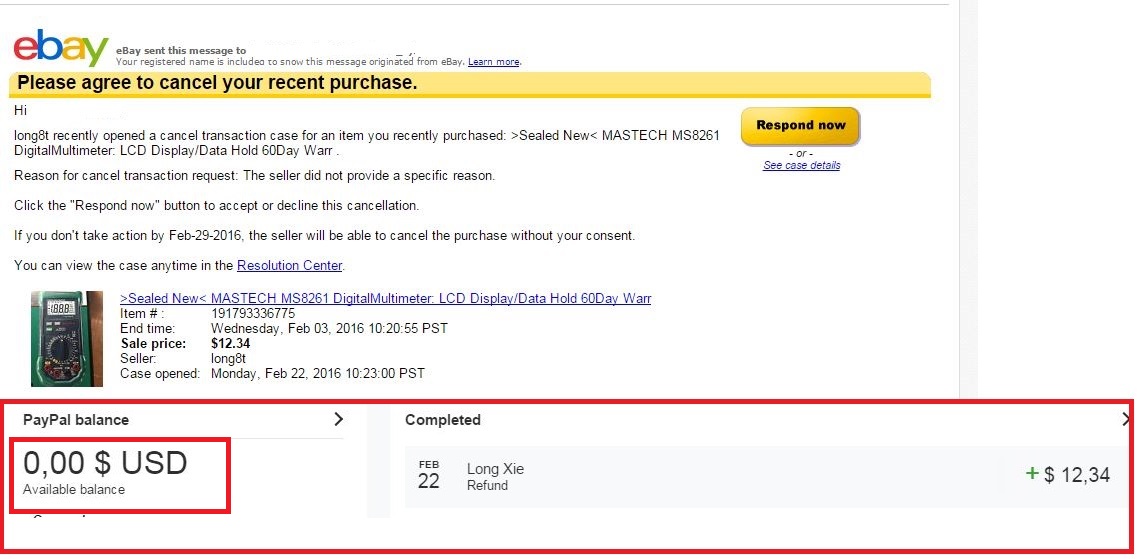Click the $ 12,34 refund amount

pyautogui.click(x=1077, y=476)
